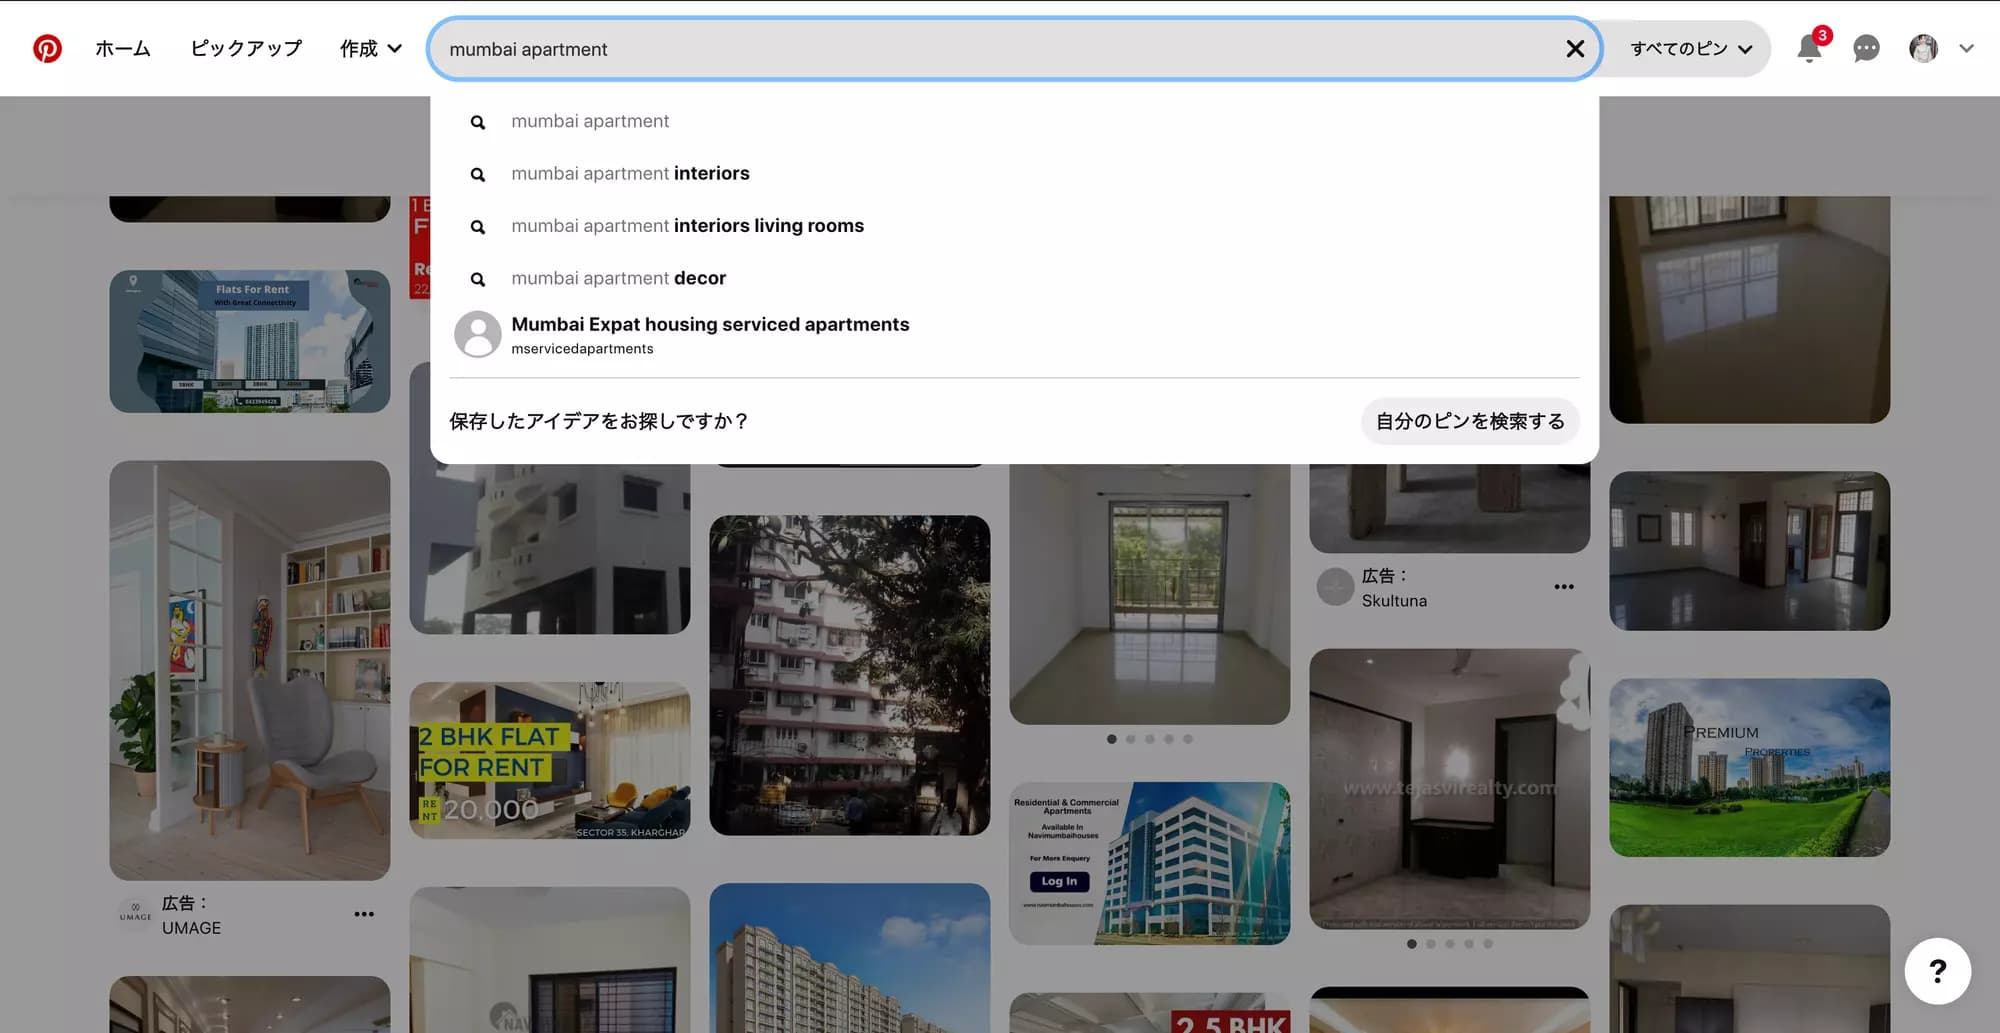The width and height of the screenshot is (2000, 1033).
Task: Click in the search field text
Action: click(900, 49)
